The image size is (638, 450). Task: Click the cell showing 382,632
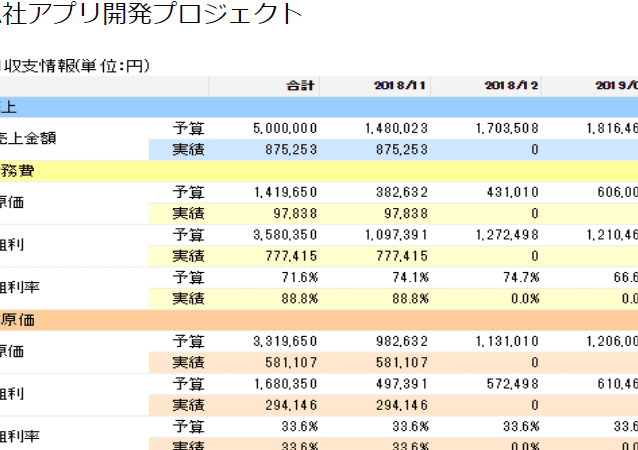(402, 192)
